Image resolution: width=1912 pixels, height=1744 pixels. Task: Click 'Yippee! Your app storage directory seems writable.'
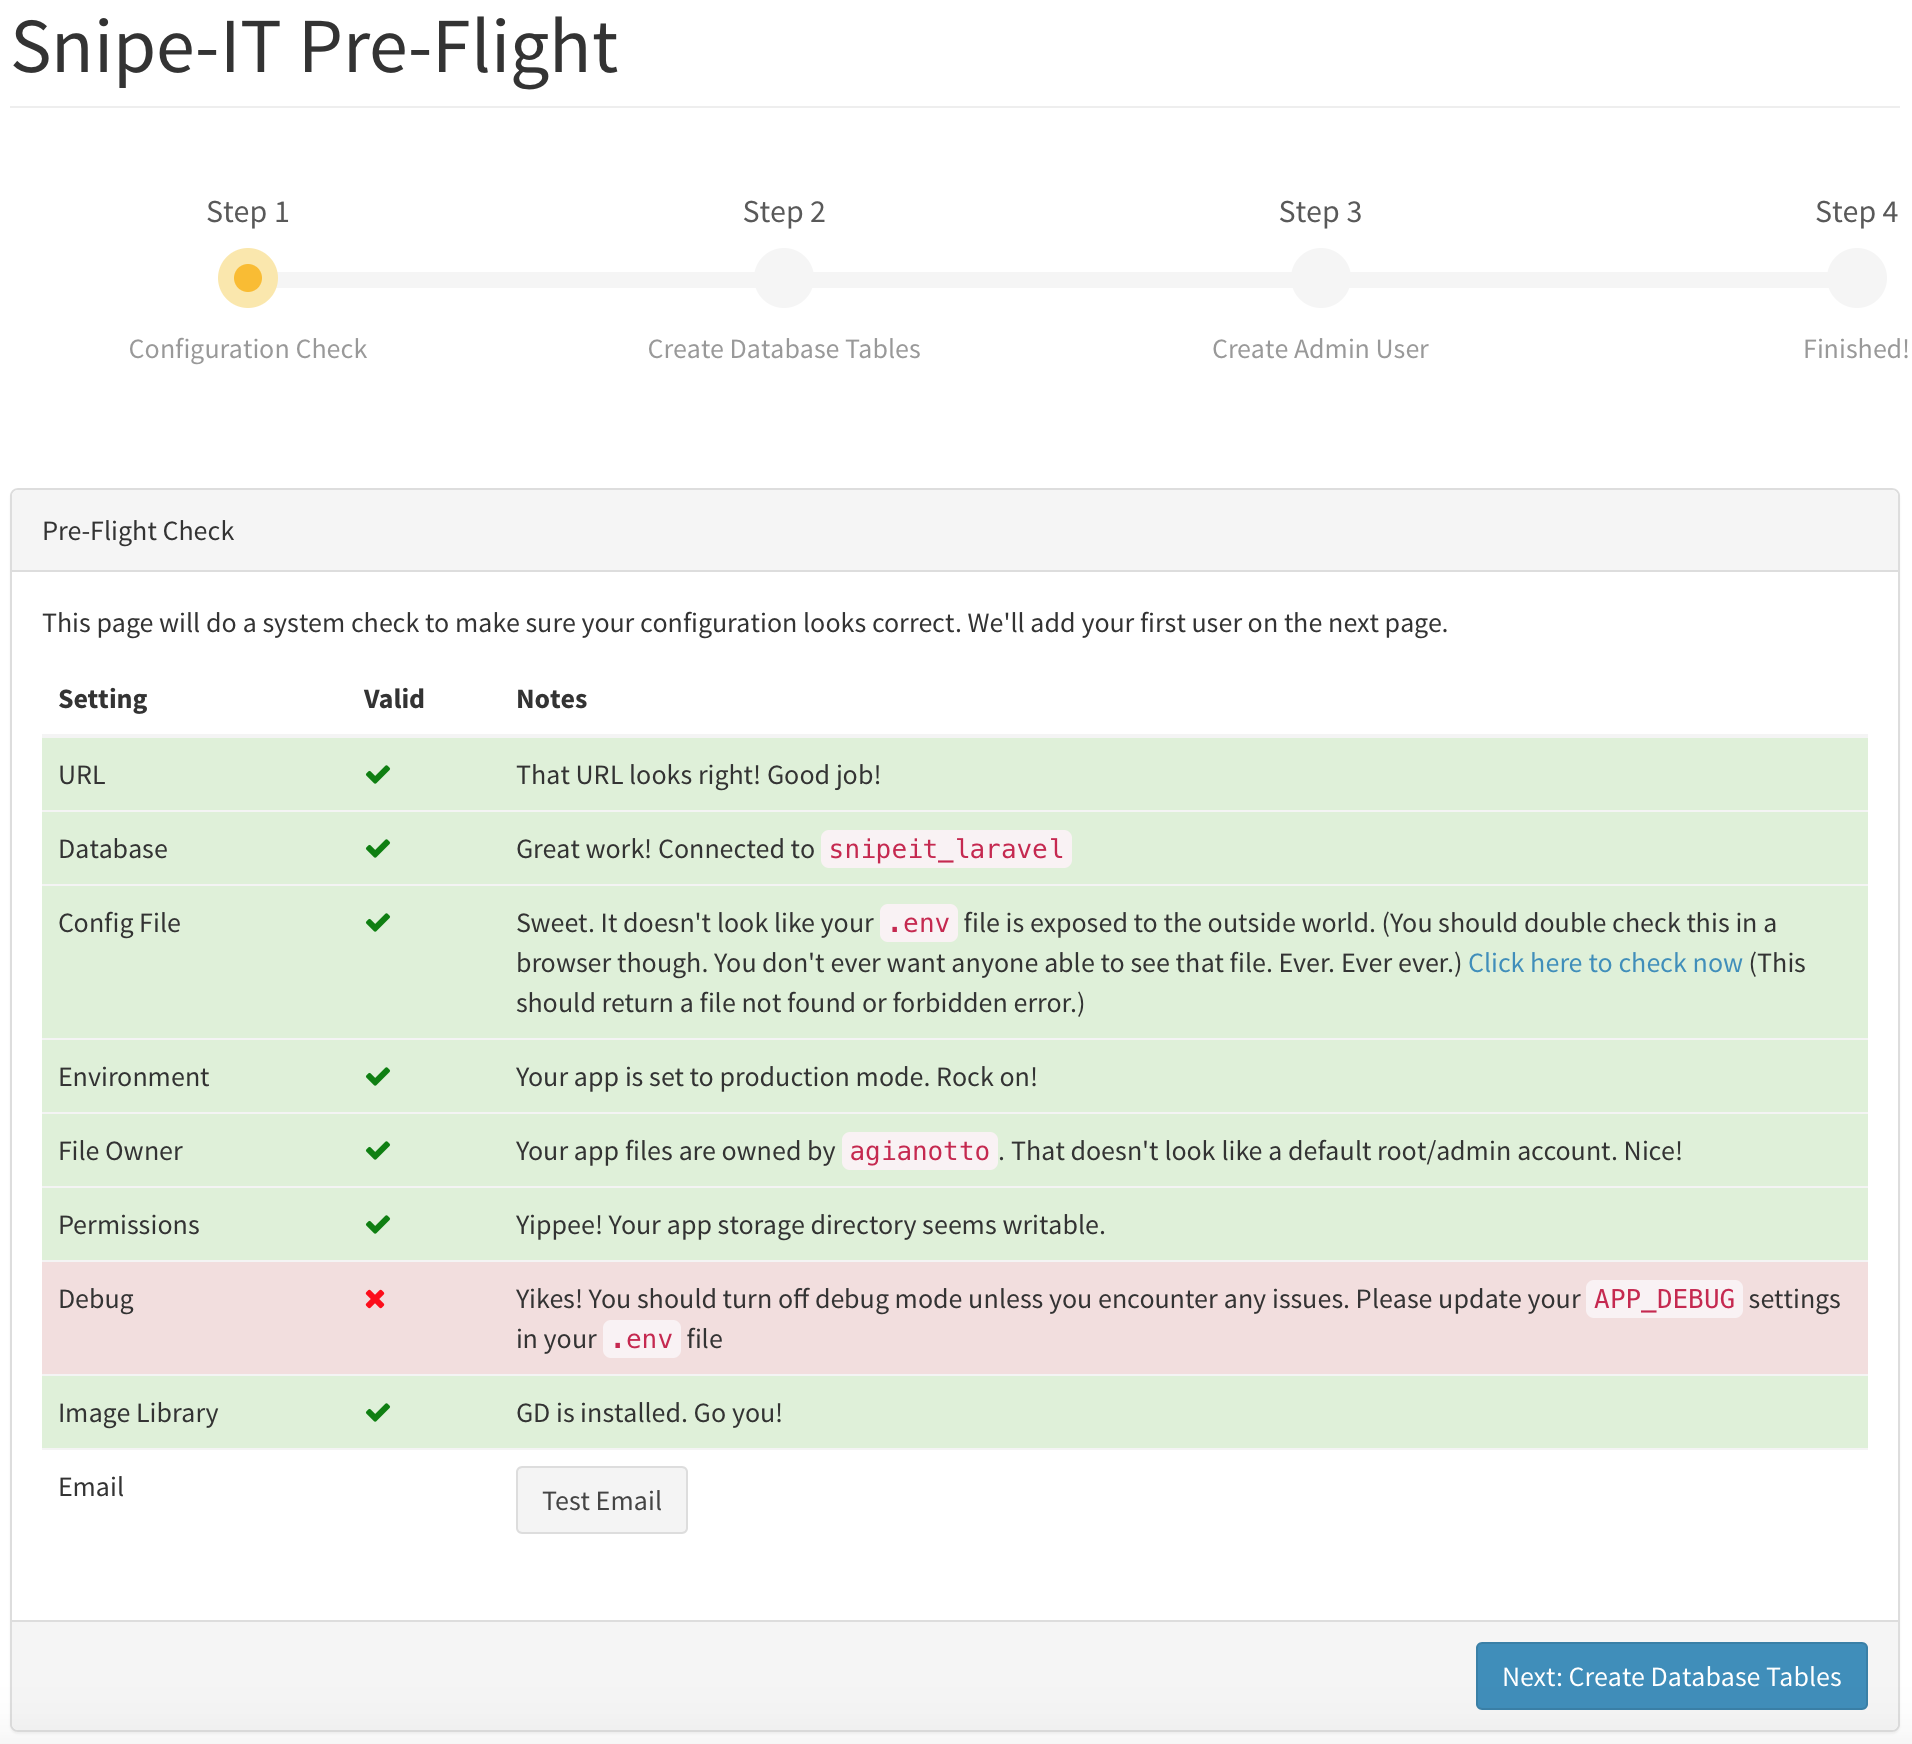[x=810, y=1225]
